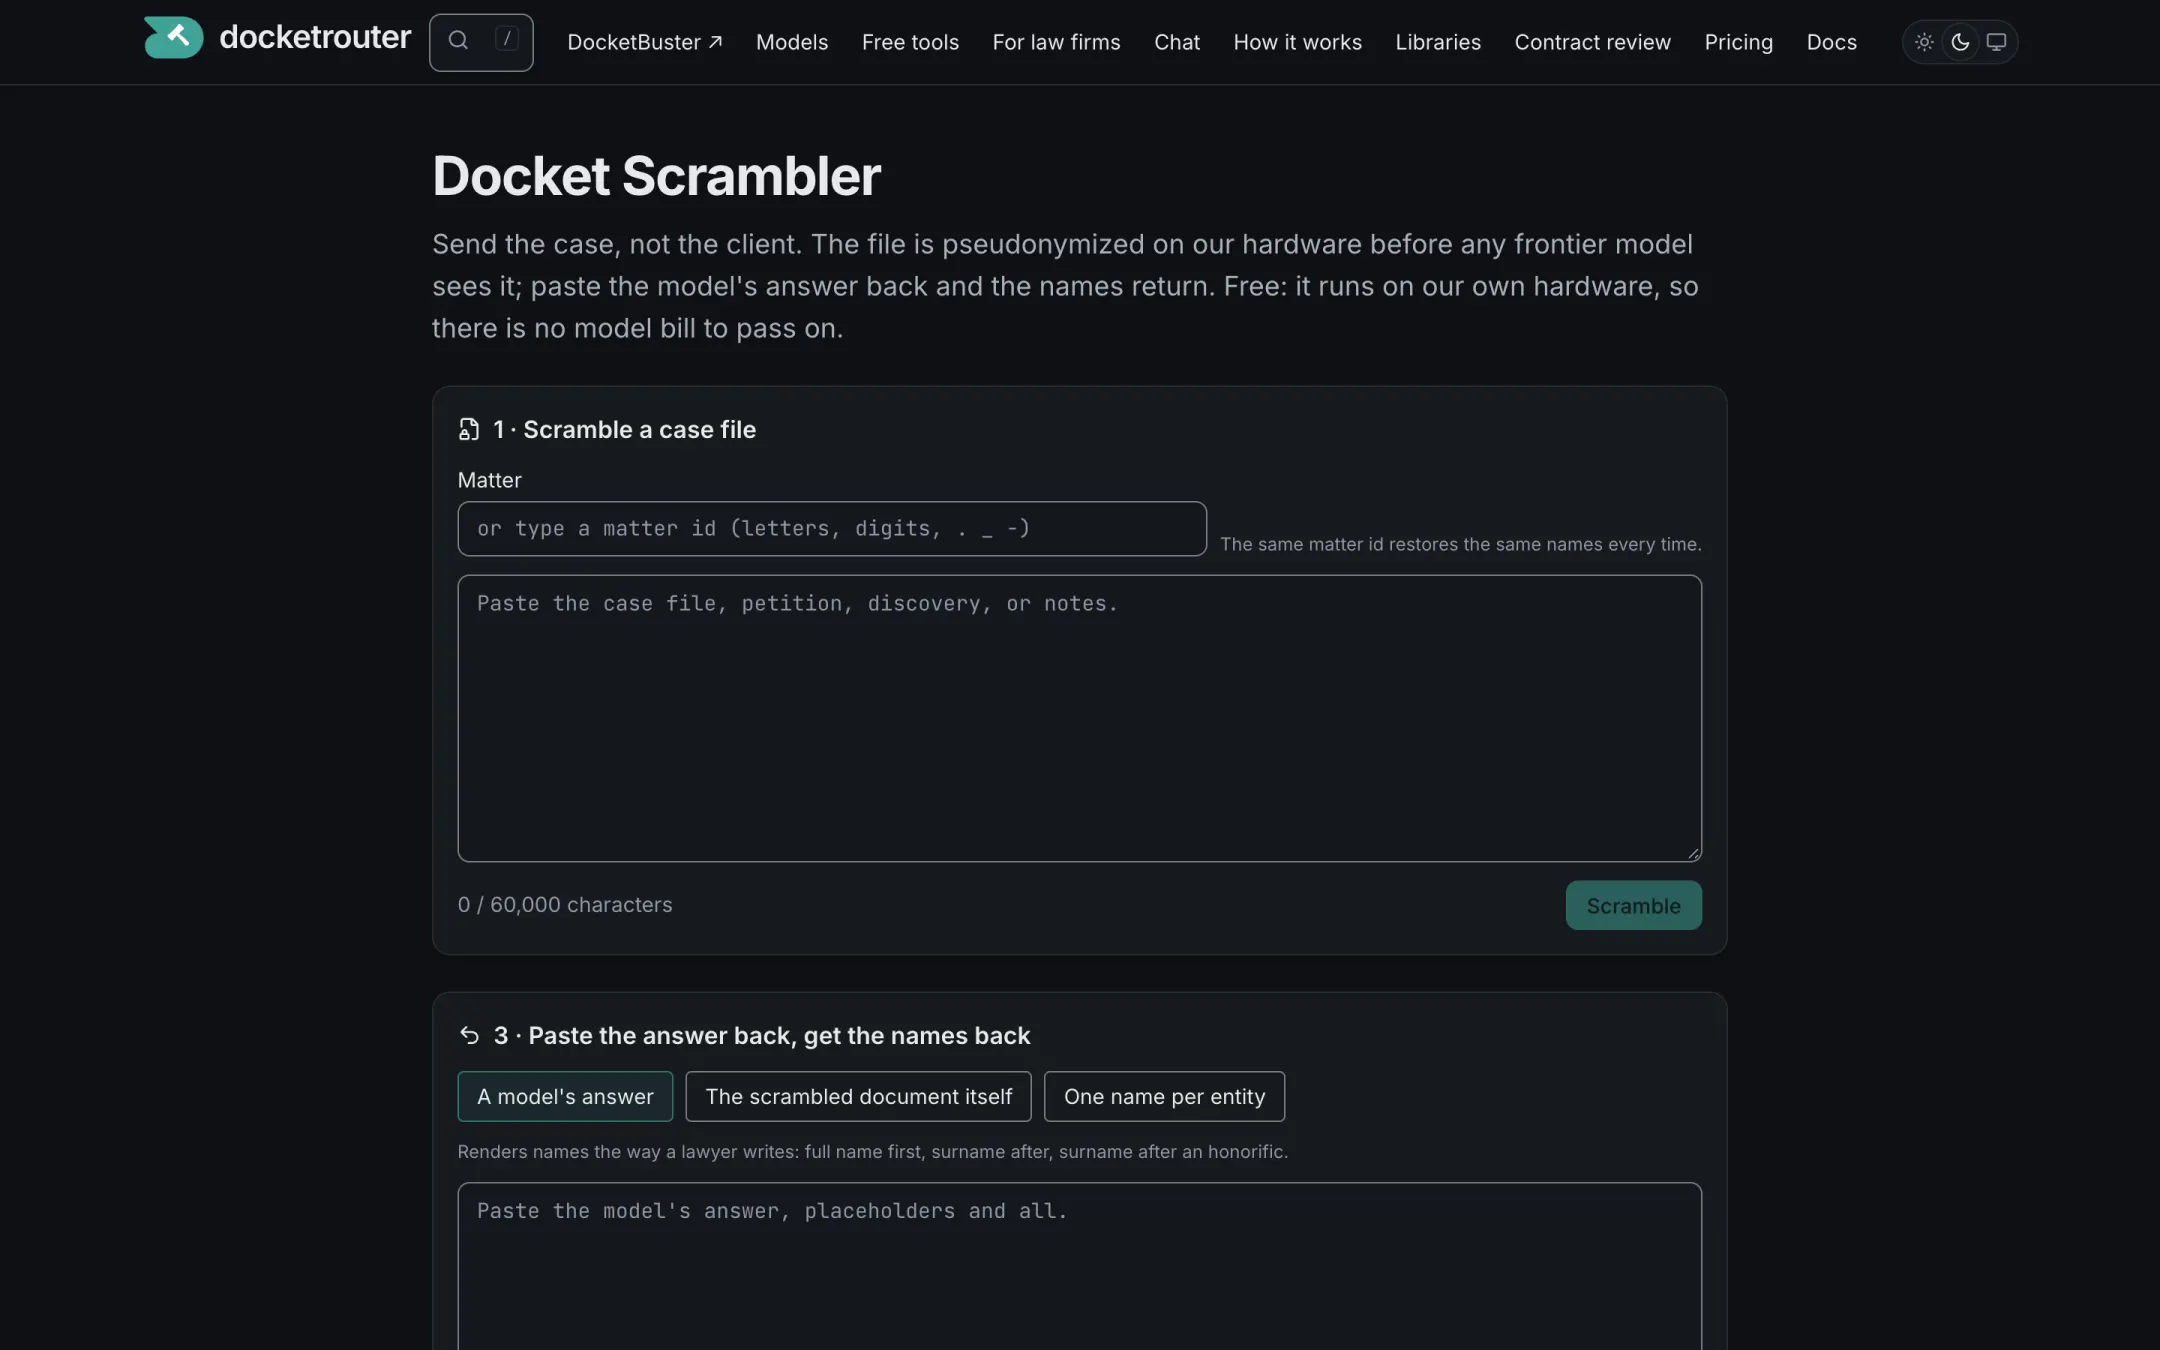Click the scramble file icon beside step 1
Screen dimensions: 2160x1350
click(468, 430)
